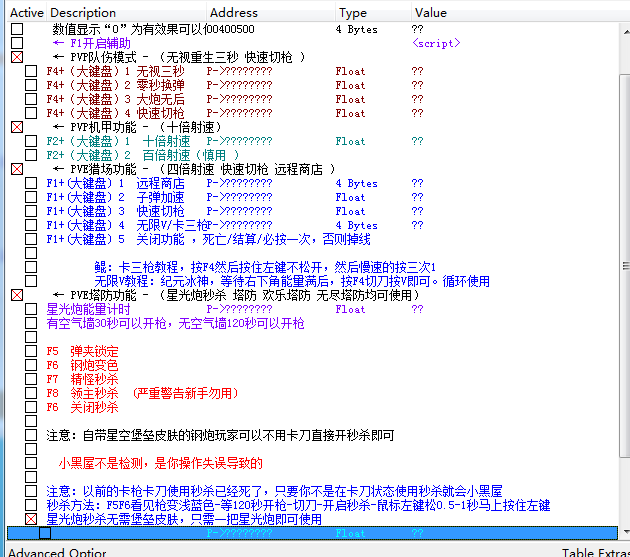
Task: Collapse the PVP机甲功能 group checkbox
Action: [17, 128]
